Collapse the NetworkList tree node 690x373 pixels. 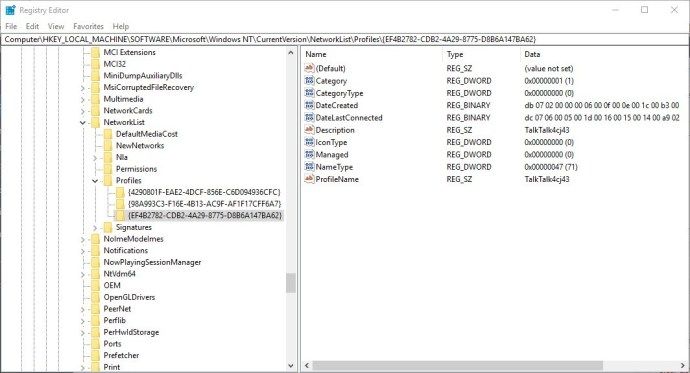[83, 122]
